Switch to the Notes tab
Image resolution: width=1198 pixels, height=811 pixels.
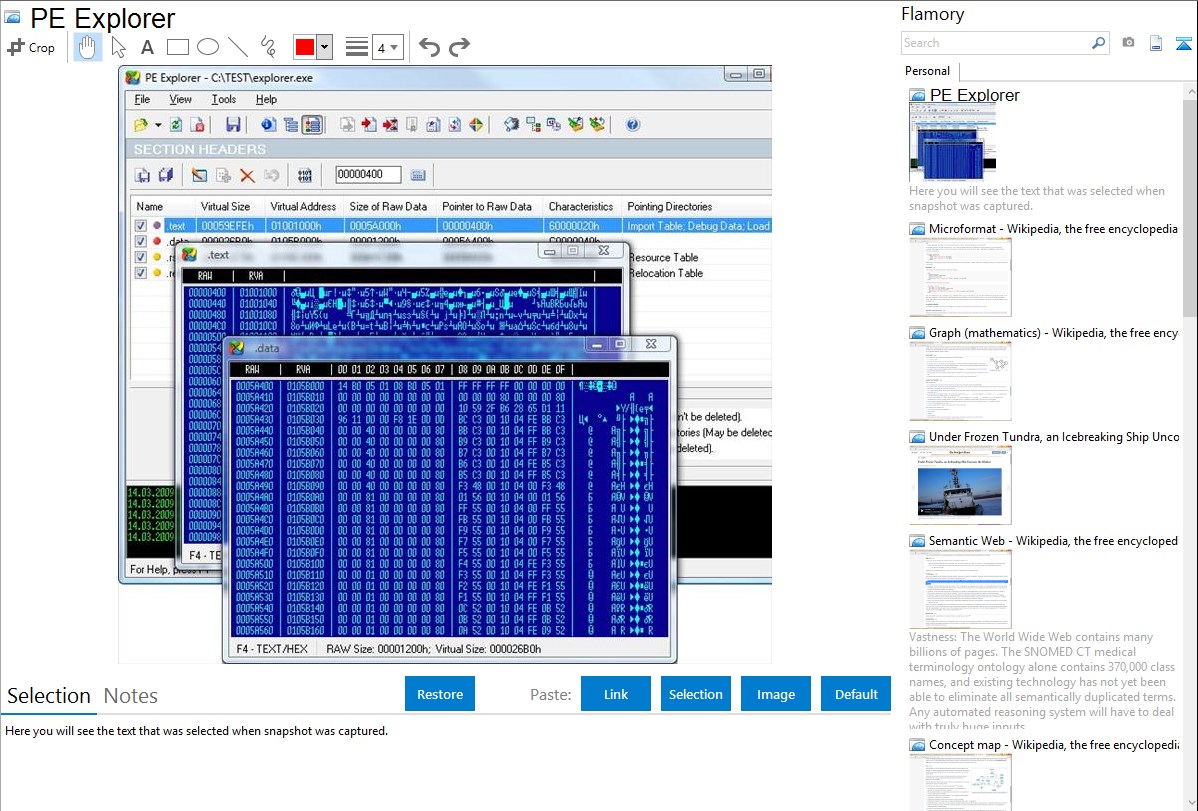click(x=131, y=696)
